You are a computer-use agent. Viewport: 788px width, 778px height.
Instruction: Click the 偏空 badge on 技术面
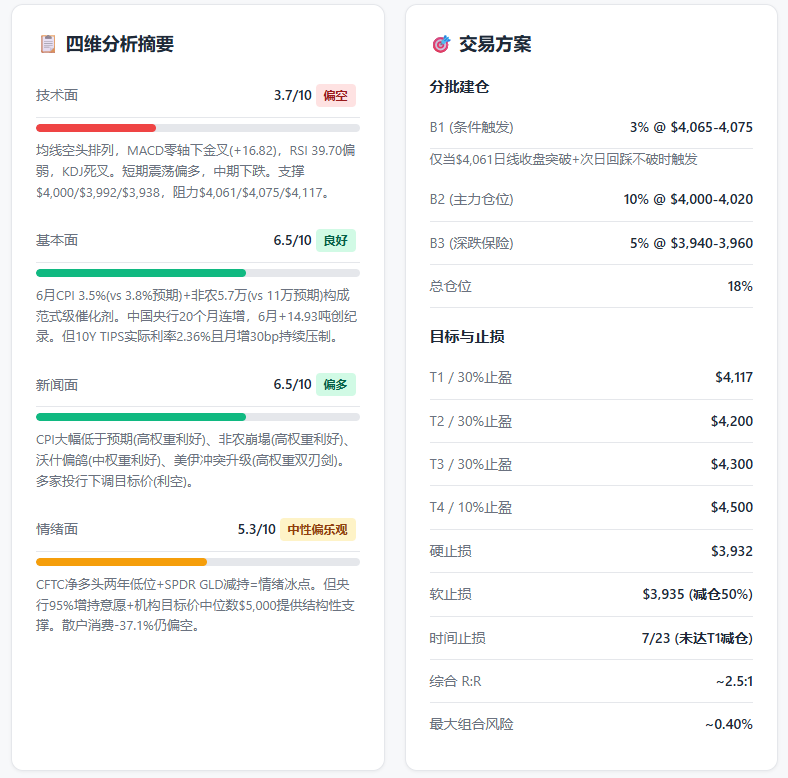(x=336, y=95)
